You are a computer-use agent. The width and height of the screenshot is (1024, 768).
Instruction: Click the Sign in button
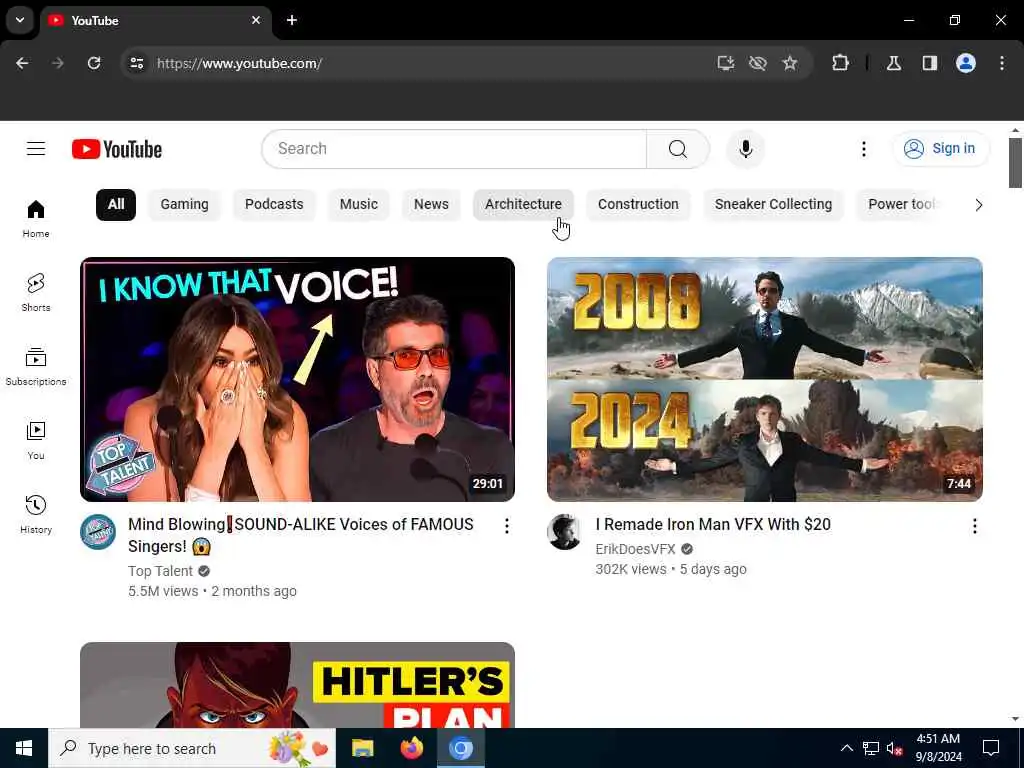tap(940, 149)
